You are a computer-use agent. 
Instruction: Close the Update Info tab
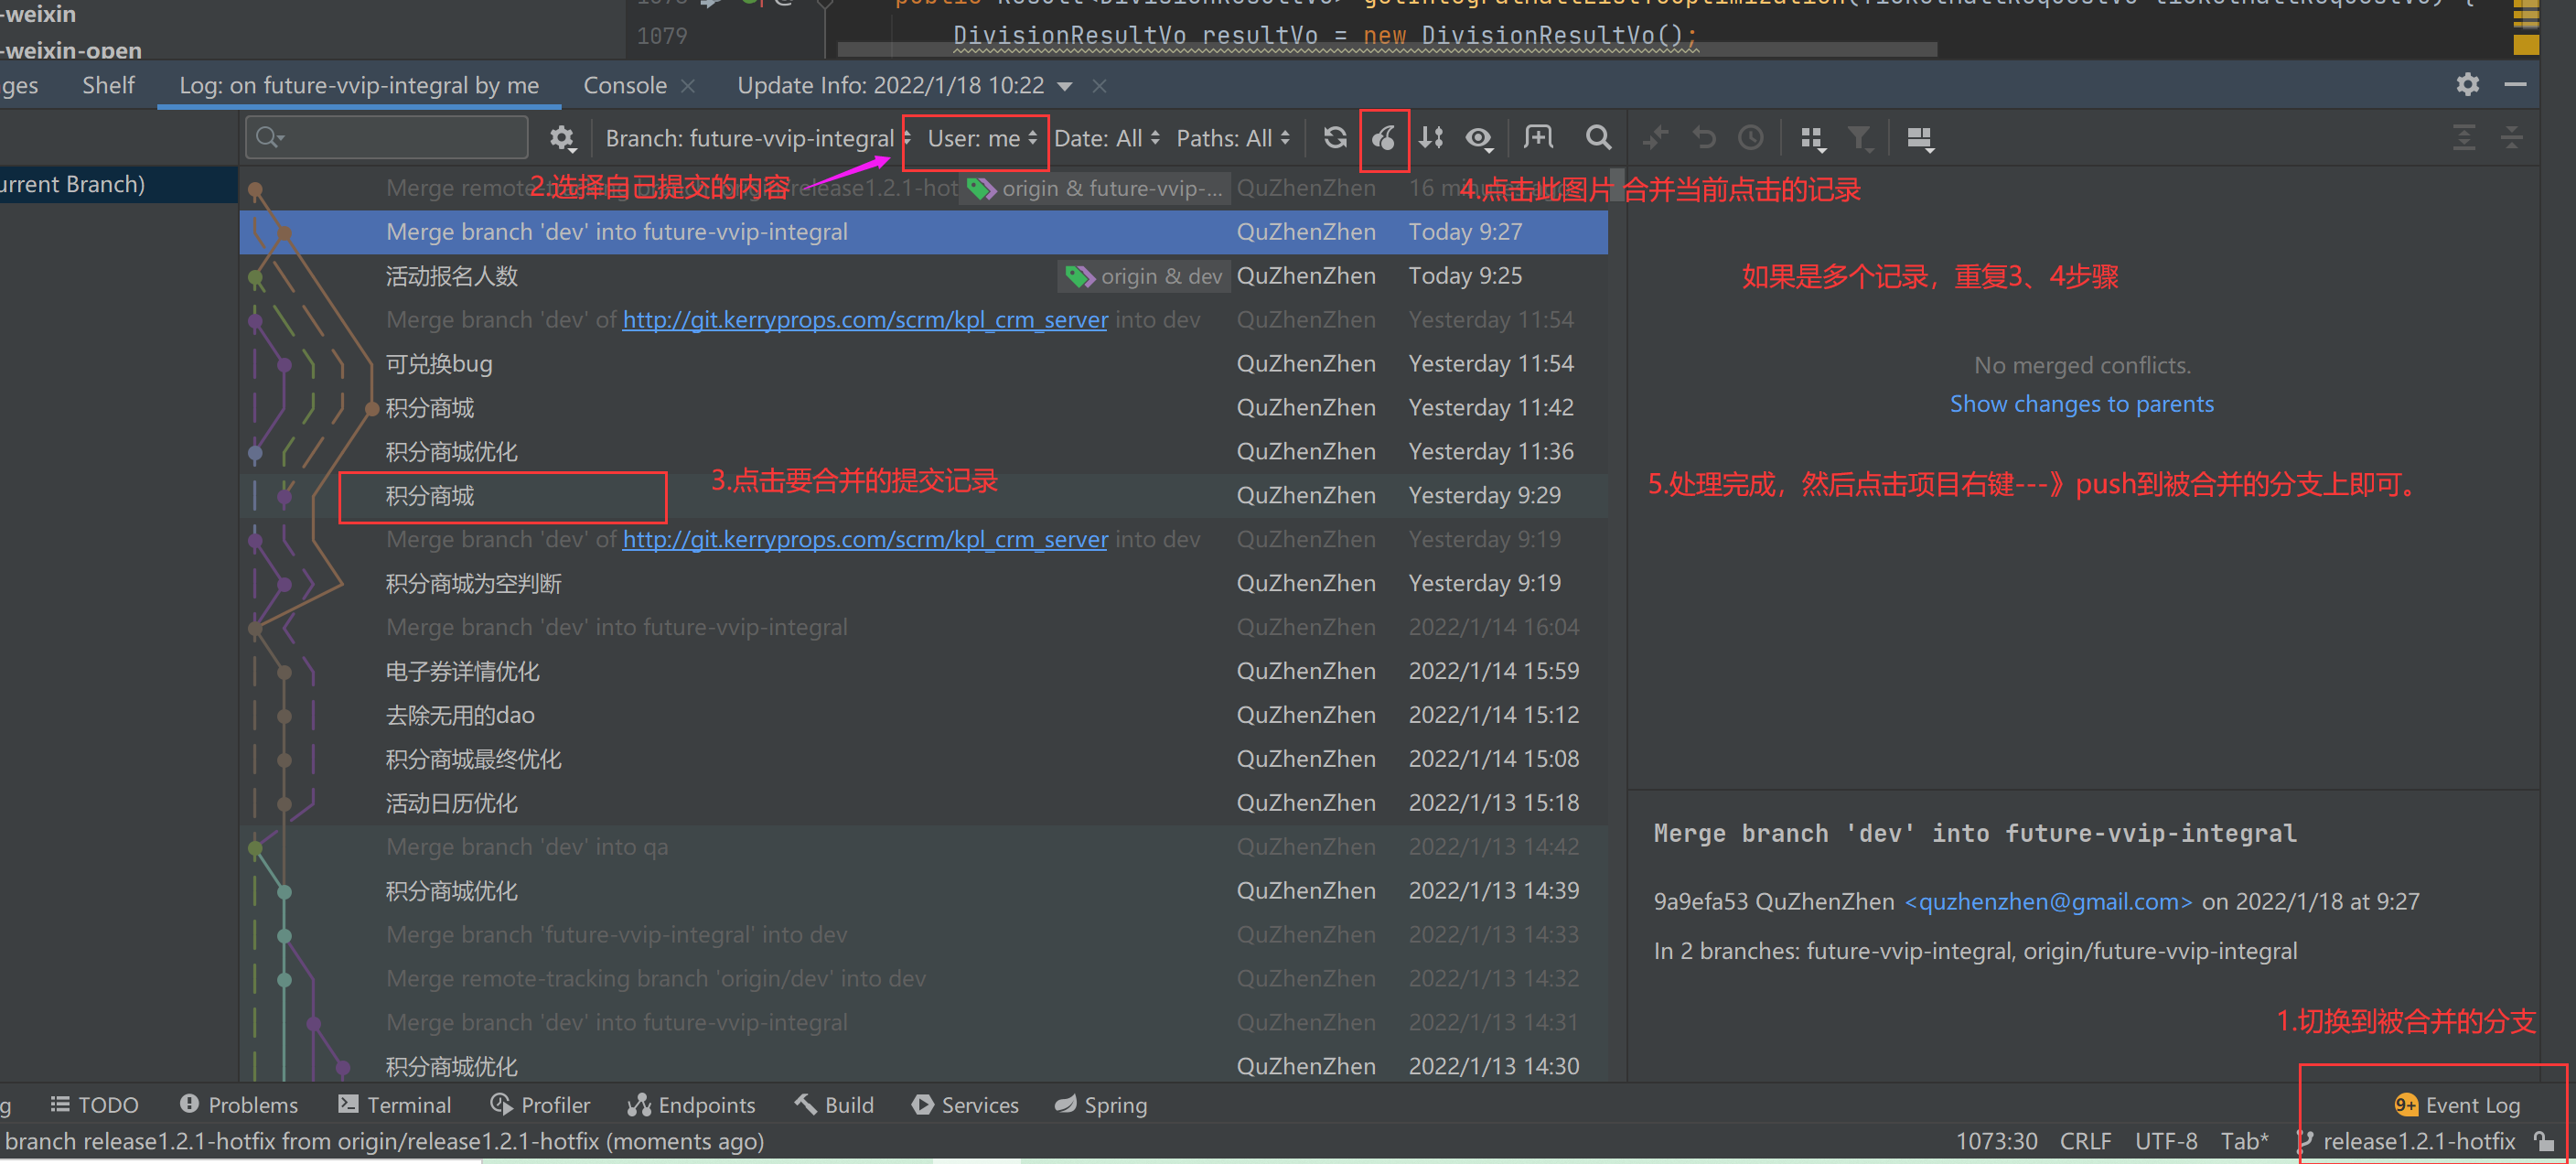1100,87
